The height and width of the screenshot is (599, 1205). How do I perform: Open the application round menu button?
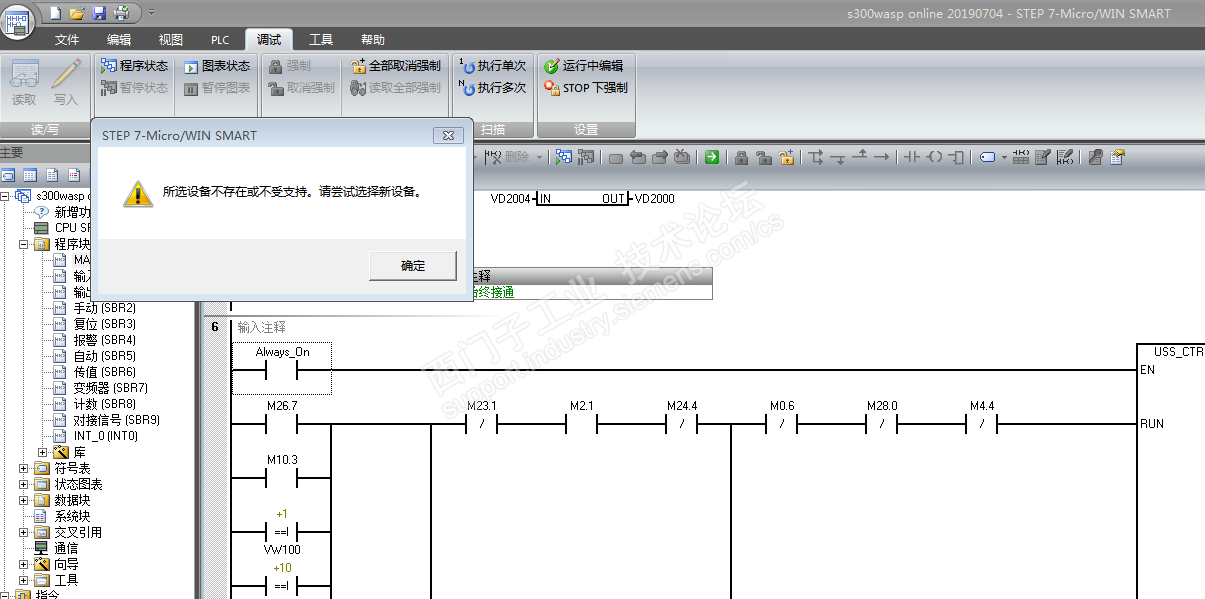[19, 24]
